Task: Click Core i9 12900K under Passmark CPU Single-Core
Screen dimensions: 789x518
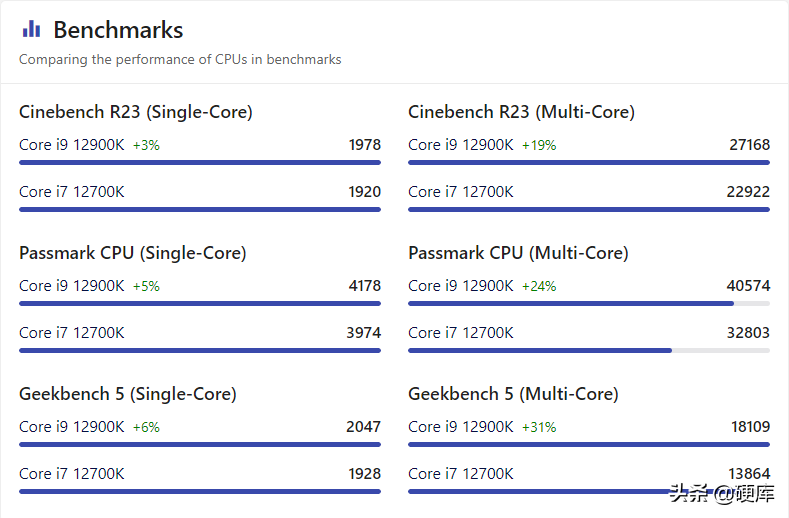Action: [71, 286]
